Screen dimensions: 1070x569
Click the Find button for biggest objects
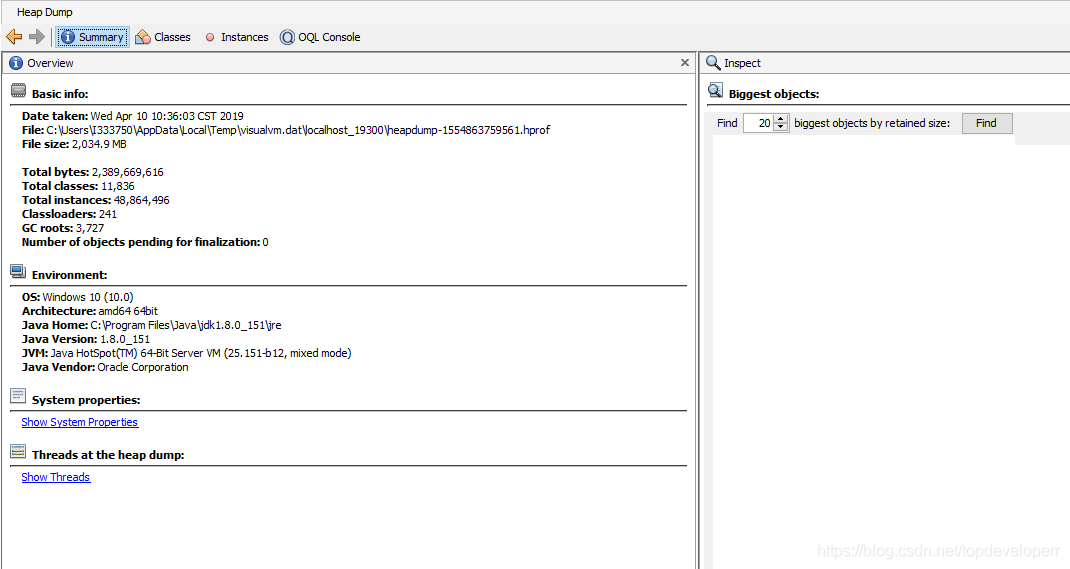pos(987,123)
